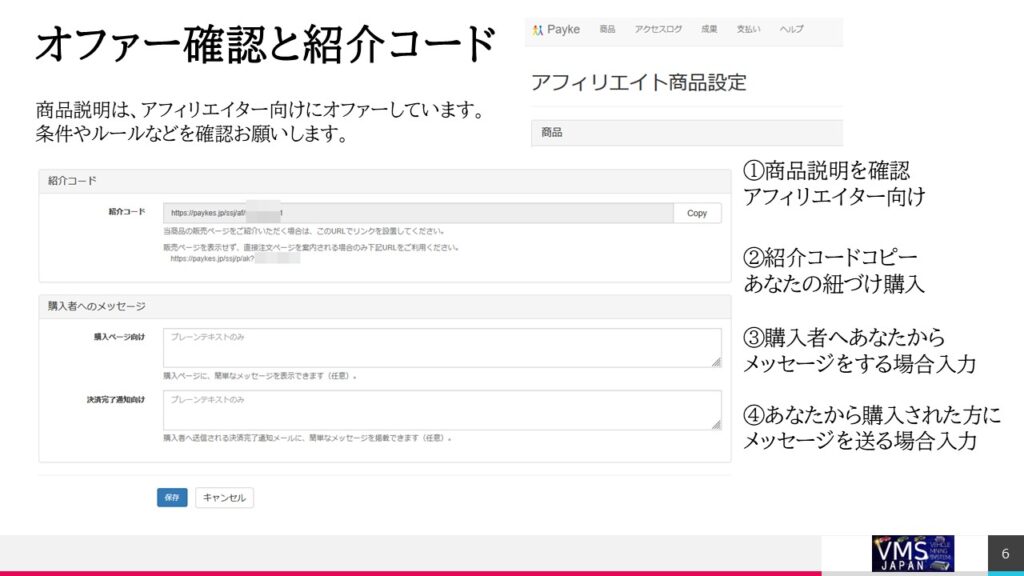1024x576 pixels.
Task: Click ヘルプ in the navigation bar
Action: [x=791, y=30]
